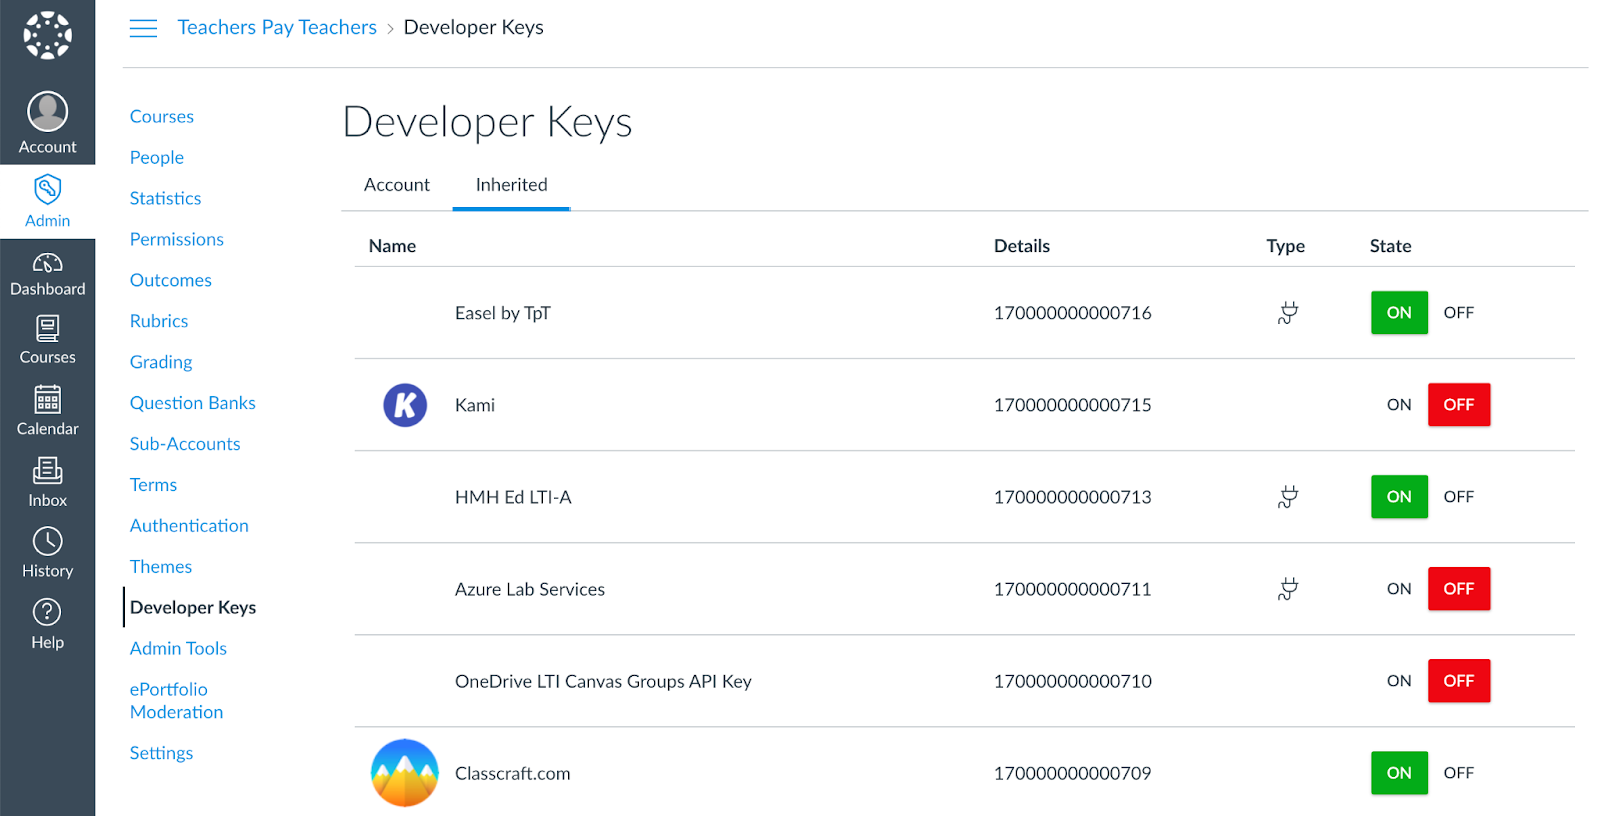Open the Statistics link
Screen dimensions: 1600x816
point(165,198)
